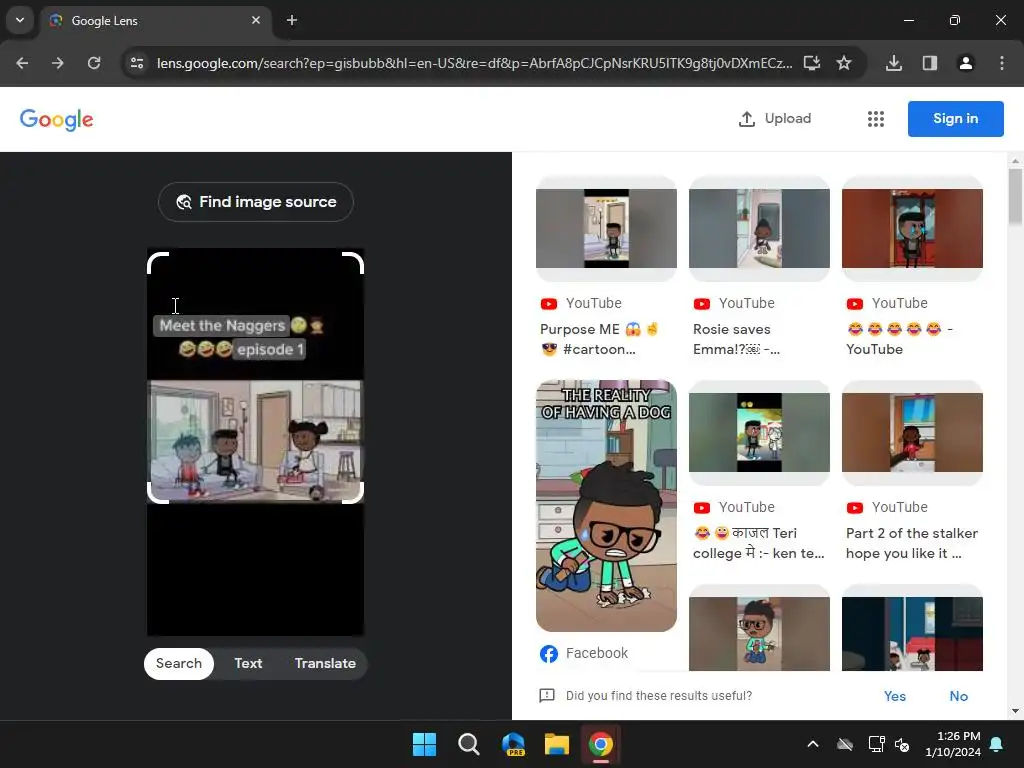Click Upload to add an image
1024x768 pixels.
coord(775,119)
